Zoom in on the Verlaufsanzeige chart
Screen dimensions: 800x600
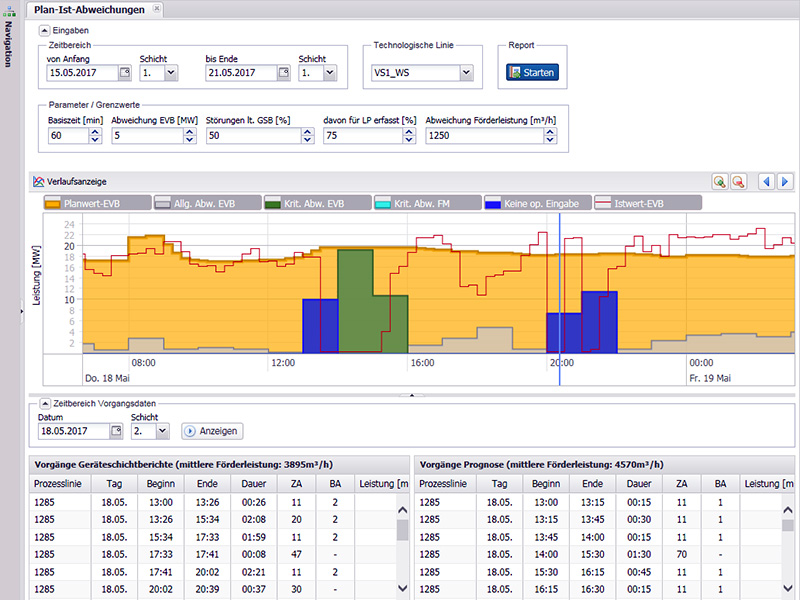coord(720,182)
